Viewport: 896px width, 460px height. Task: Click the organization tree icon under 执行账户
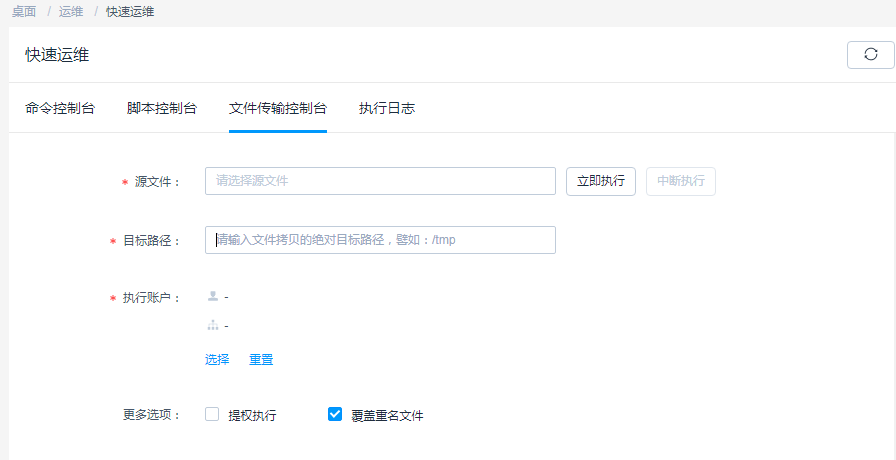[x=213, y=325]
